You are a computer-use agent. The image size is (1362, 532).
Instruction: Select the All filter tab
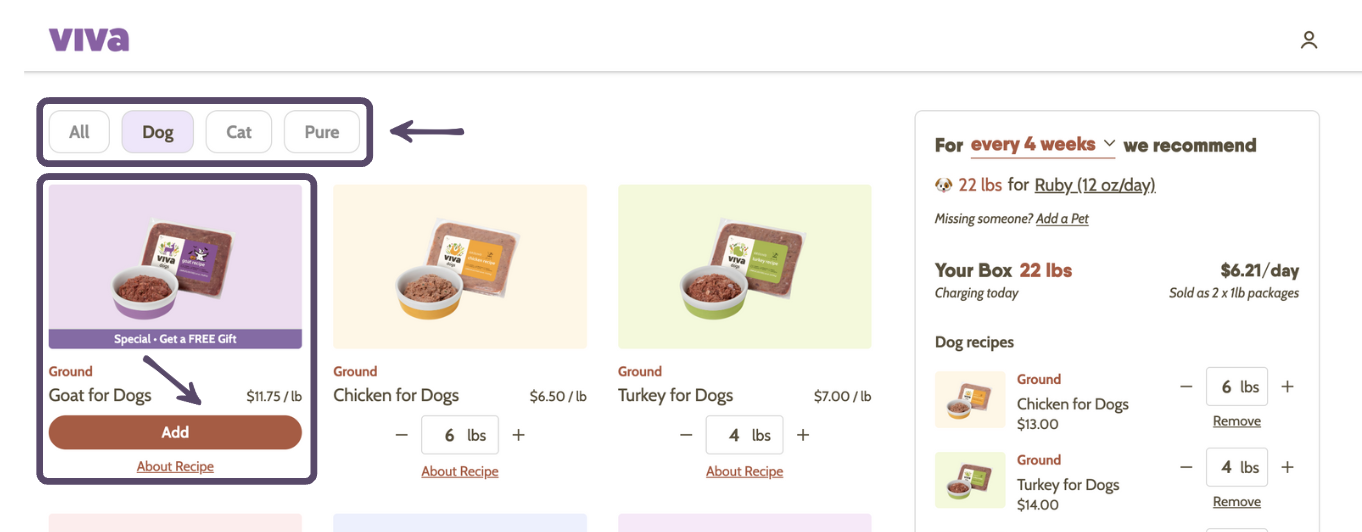click(79, 132)
